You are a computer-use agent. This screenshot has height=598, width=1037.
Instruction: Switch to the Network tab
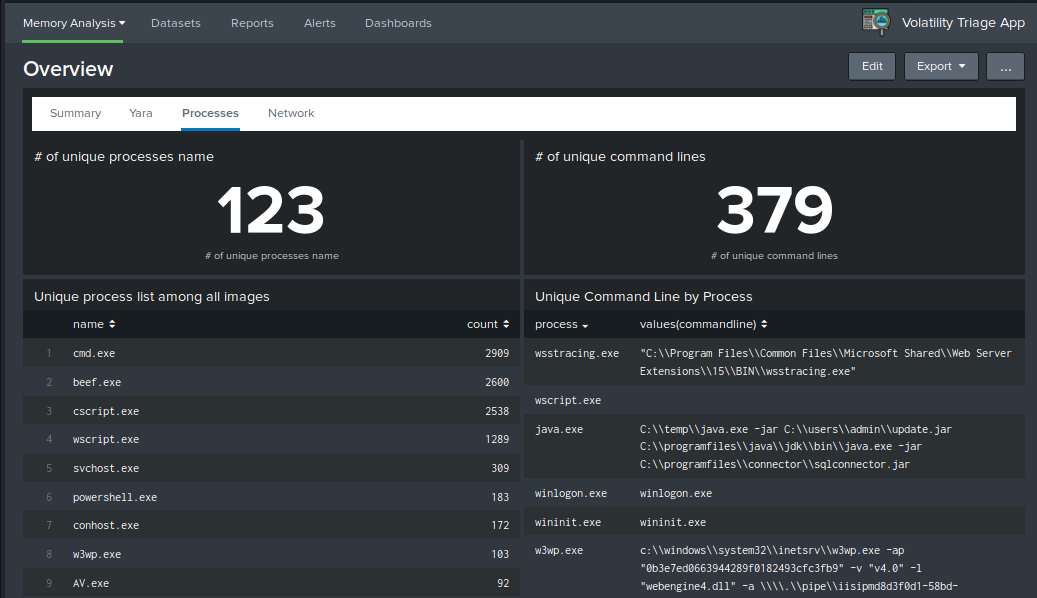[x=291, y=113]
